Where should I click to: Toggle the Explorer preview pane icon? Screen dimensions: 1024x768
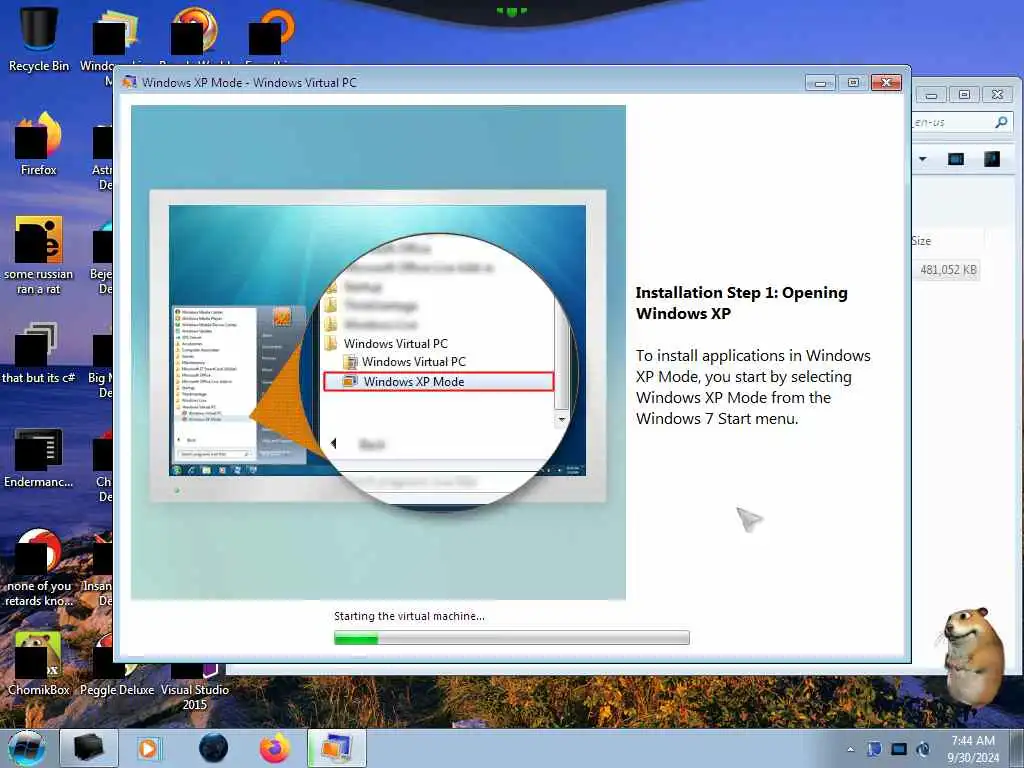[x=955, y=159]
